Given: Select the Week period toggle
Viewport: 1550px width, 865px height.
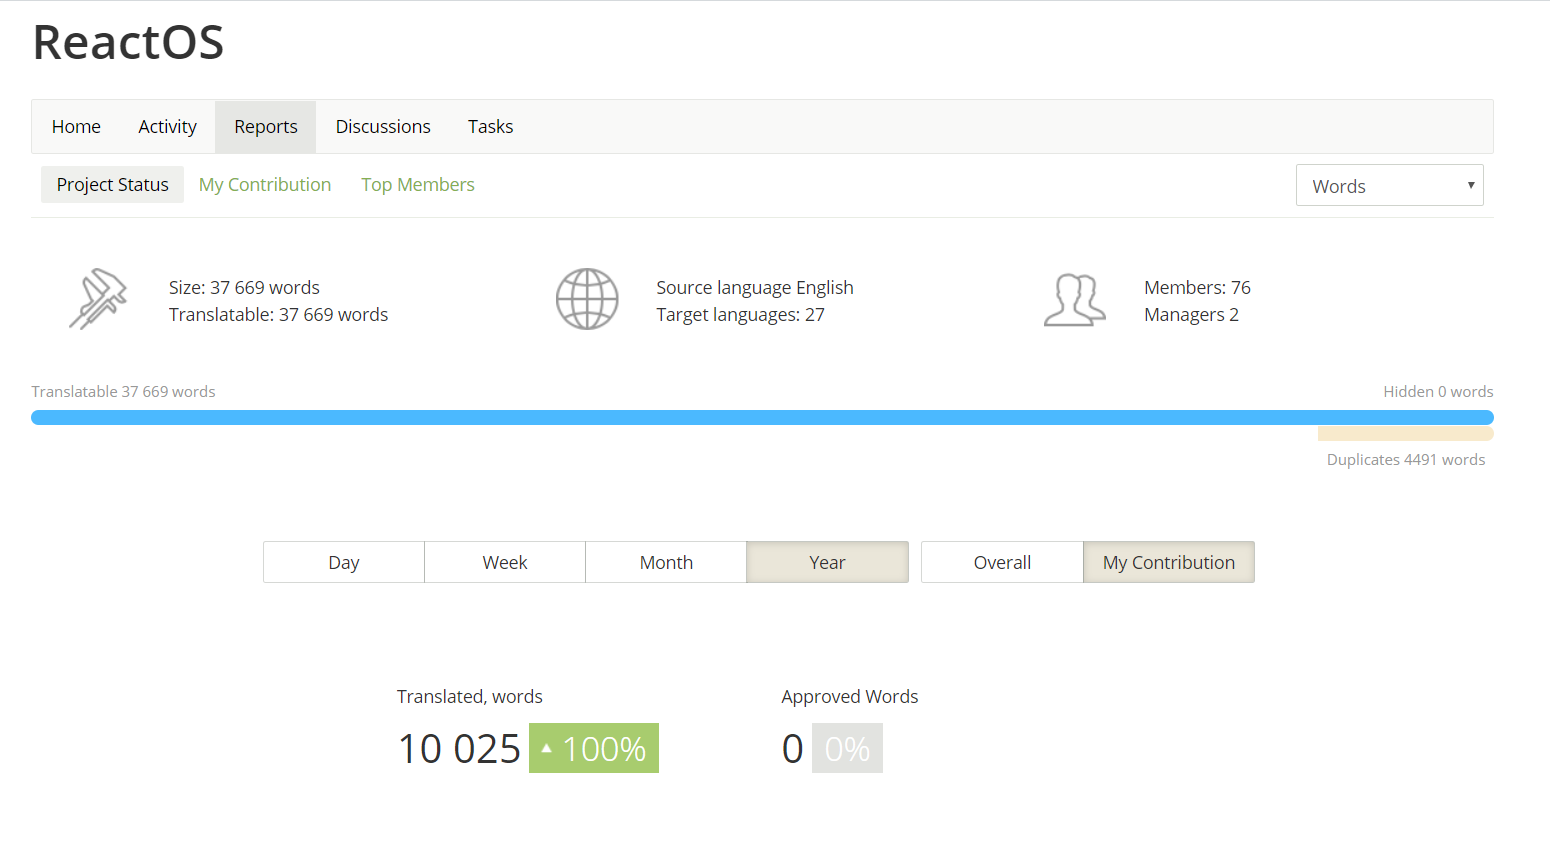Looking at the screenshot, I should (x=505, y=562).
